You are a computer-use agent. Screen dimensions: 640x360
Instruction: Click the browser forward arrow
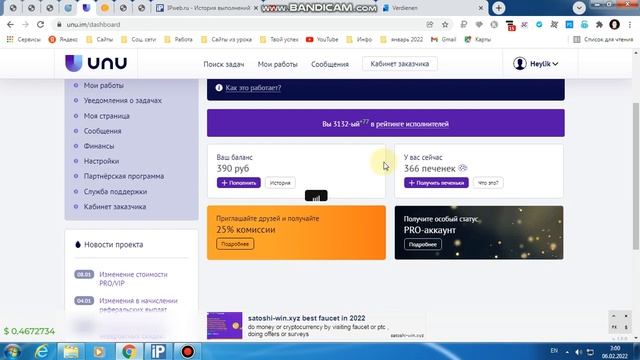click(x=25, y=24)
